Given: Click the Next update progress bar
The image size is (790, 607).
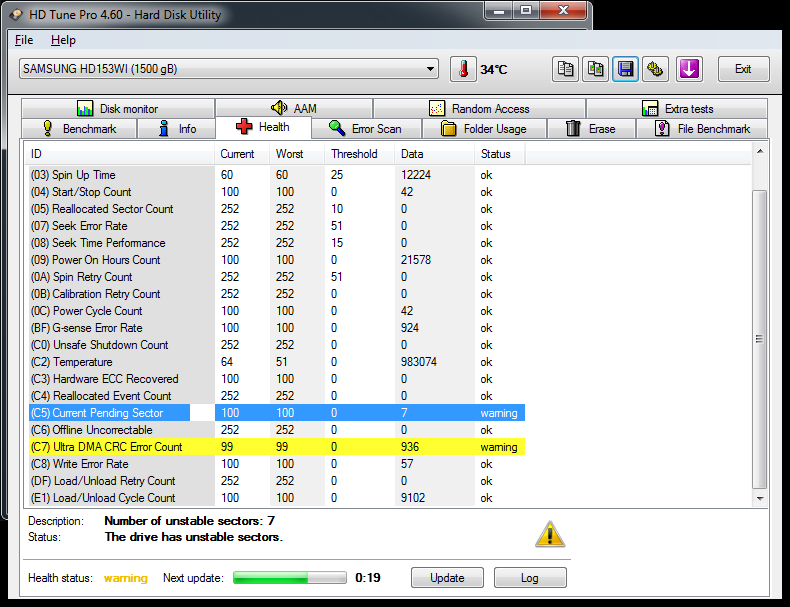Looking at the screenshot, I should point(290,577).
